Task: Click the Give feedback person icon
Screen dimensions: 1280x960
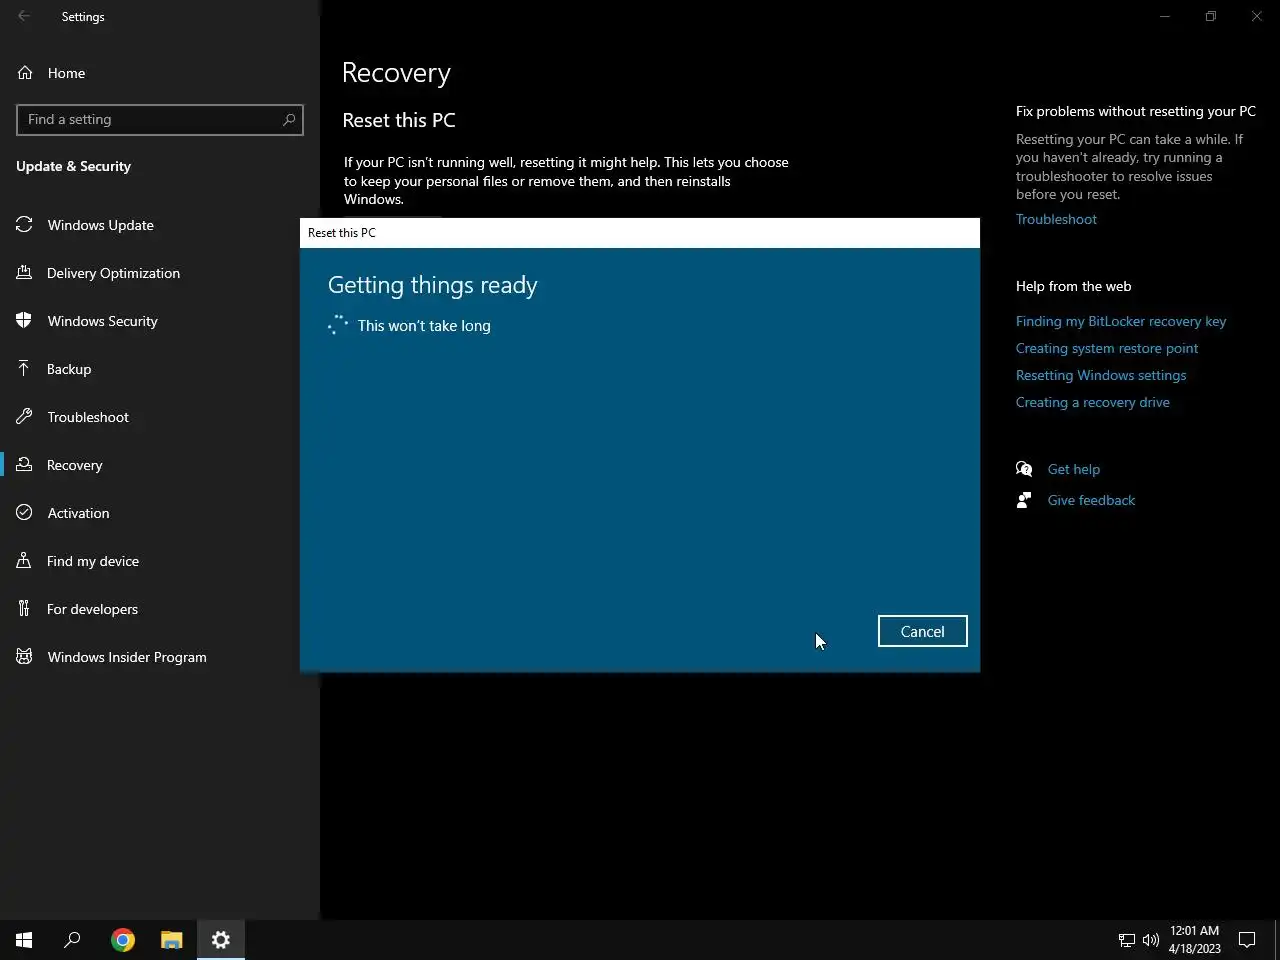Action: (x=1024, y=500)
